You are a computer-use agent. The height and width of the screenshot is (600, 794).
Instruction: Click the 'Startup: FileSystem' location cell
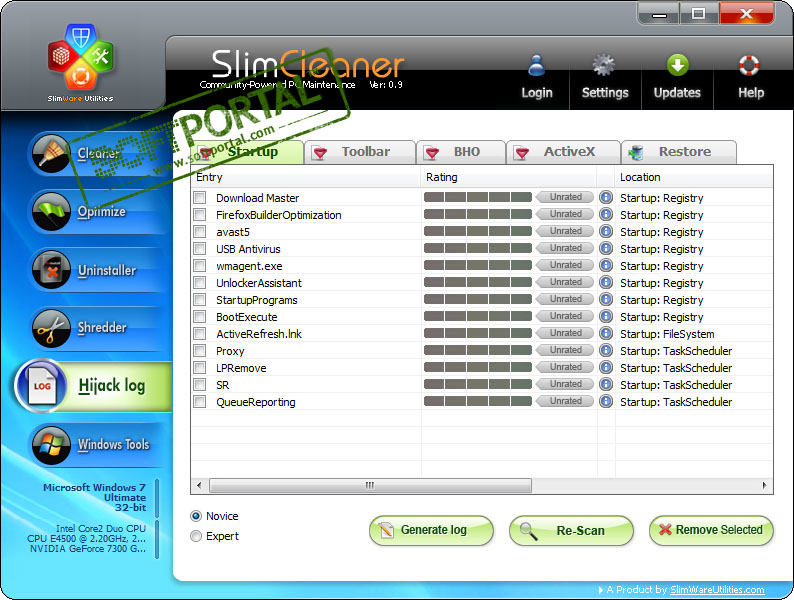click(x=667, y=334)
